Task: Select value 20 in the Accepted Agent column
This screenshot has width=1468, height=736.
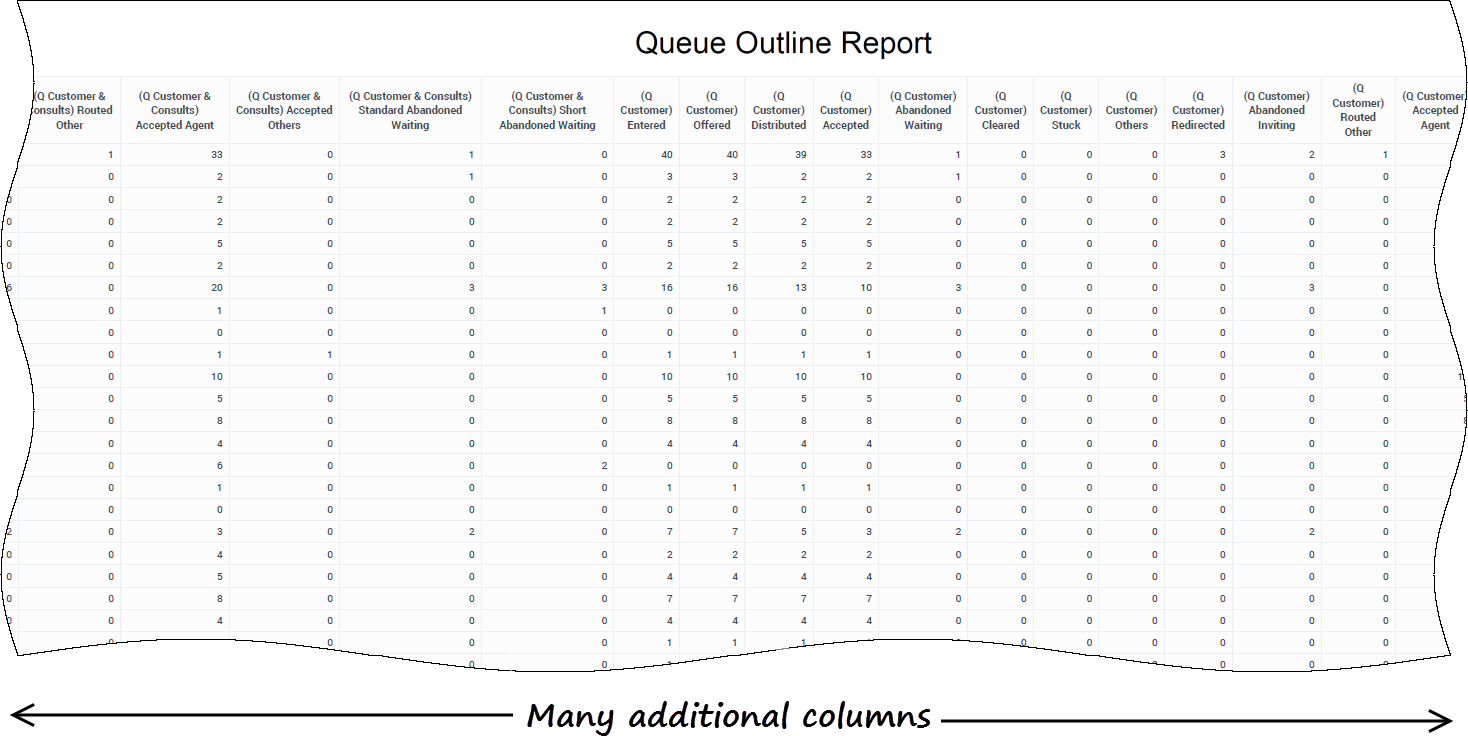Action: [216, 288]
